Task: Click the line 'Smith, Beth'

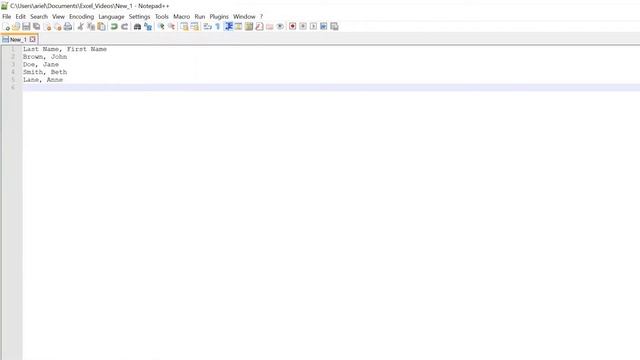Action: [x=45, y=72]
